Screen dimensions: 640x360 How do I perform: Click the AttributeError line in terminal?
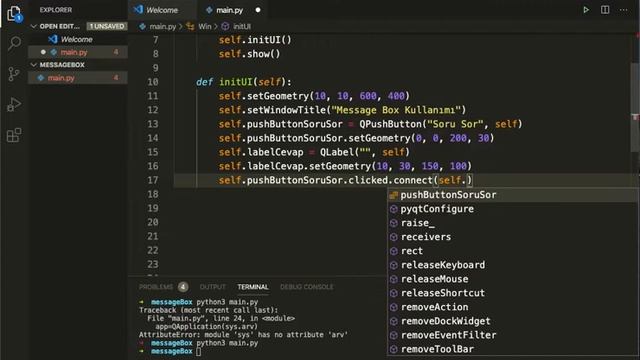(243, 335)
